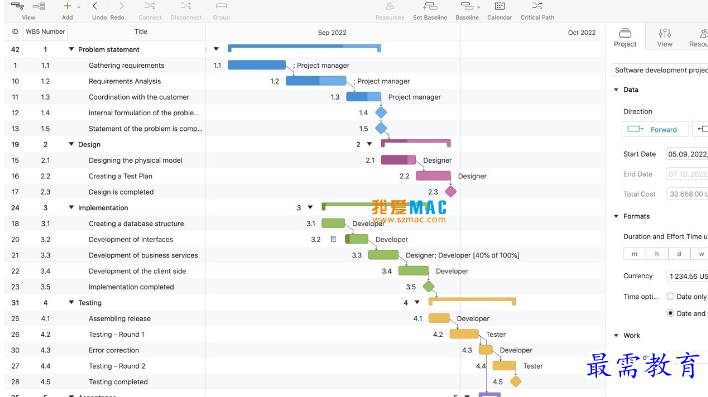The image size is (708, 397).
Task: Click the Redo arrow
Action: click(x=121, y=6)
